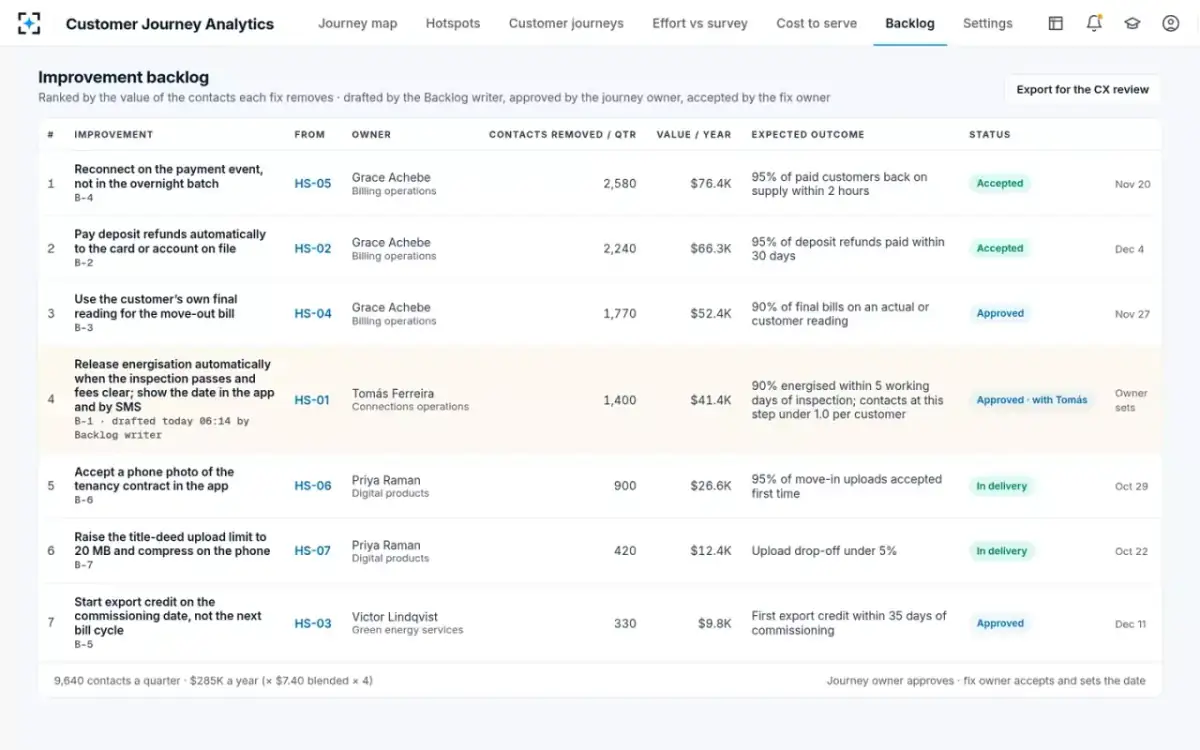Screen dimensions: 1200x750
Task: Click the 2,240 contacts removed cell
Action: pyautogui.click(x=620, y=249)
